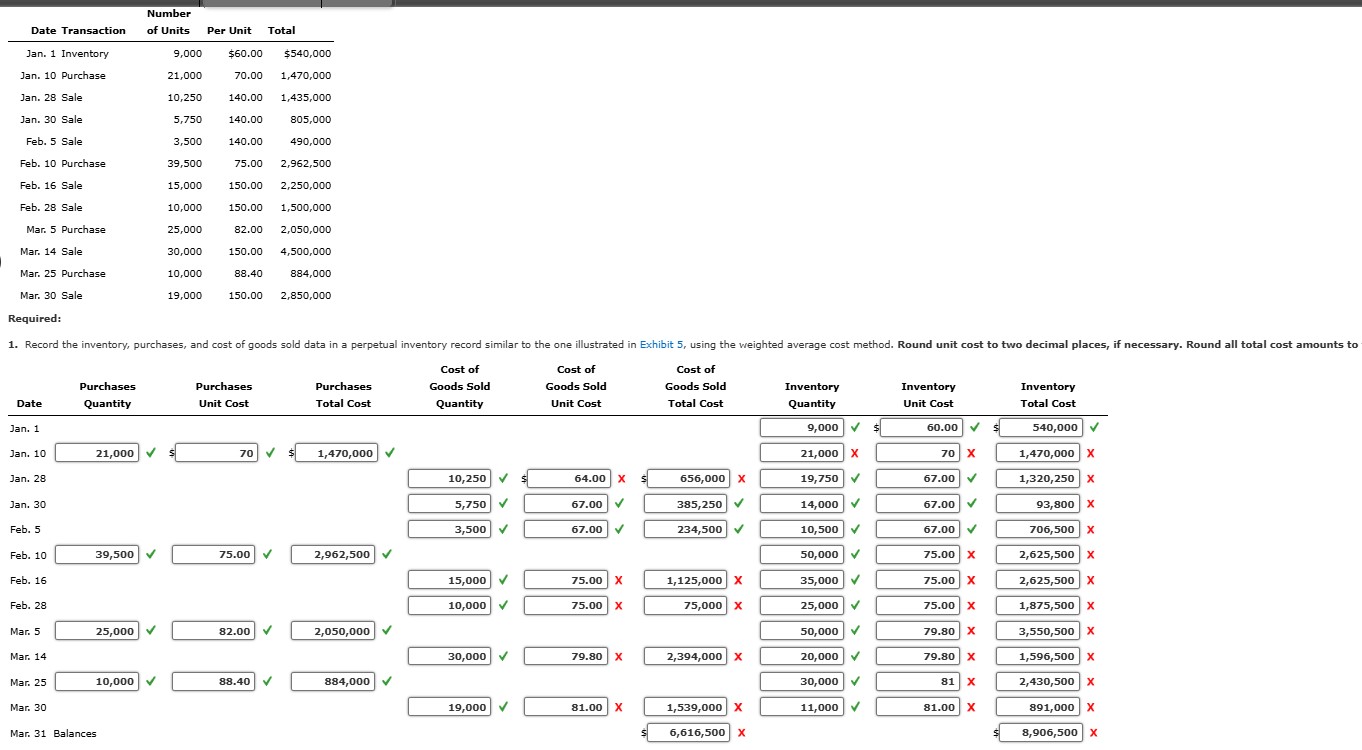Edit Jan. 30 Inventory Quantity 14,000
The image size is (1362, 750).
point(803,504)
